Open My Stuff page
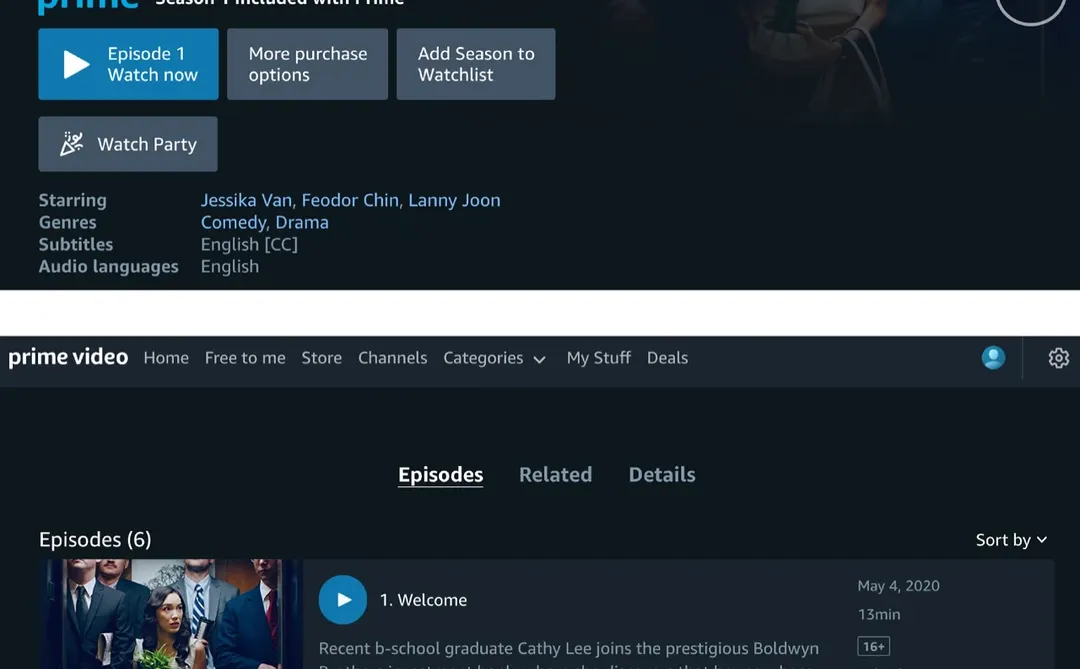The height and width of the screenshot is (669, 1080). [599, 358]
